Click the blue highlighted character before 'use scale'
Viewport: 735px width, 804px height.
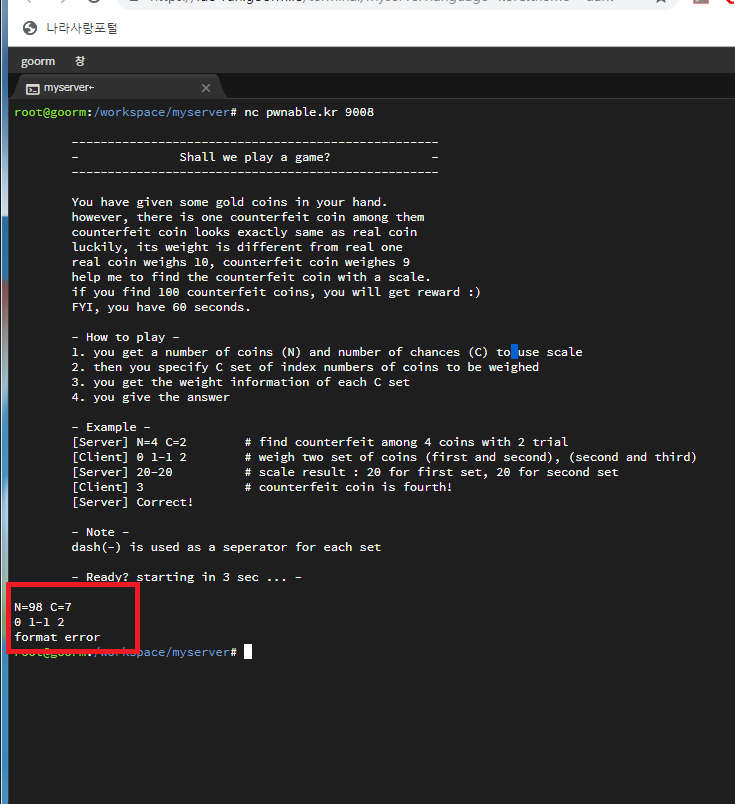tap(515, 352)
